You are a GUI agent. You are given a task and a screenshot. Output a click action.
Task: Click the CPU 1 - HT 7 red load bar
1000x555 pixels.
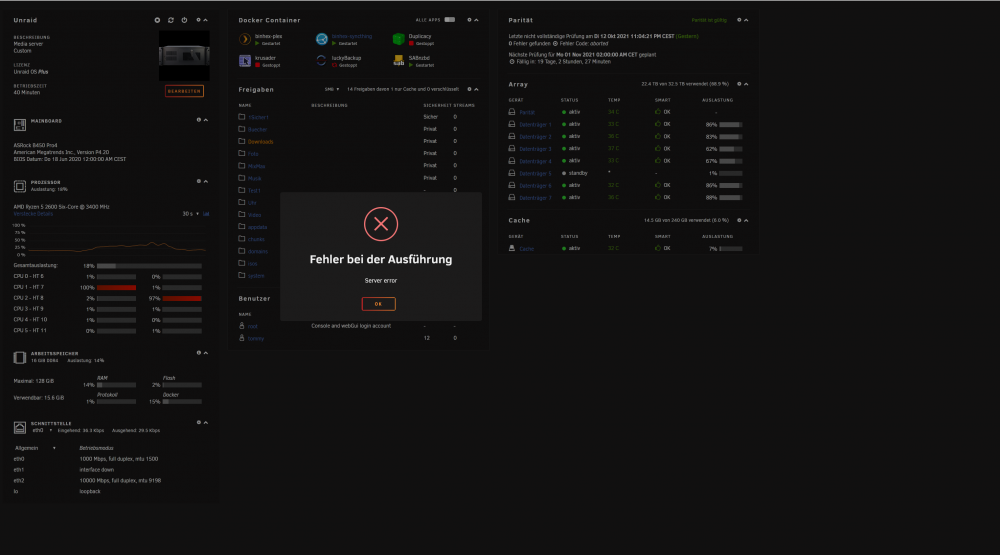(x=116, y=288)
